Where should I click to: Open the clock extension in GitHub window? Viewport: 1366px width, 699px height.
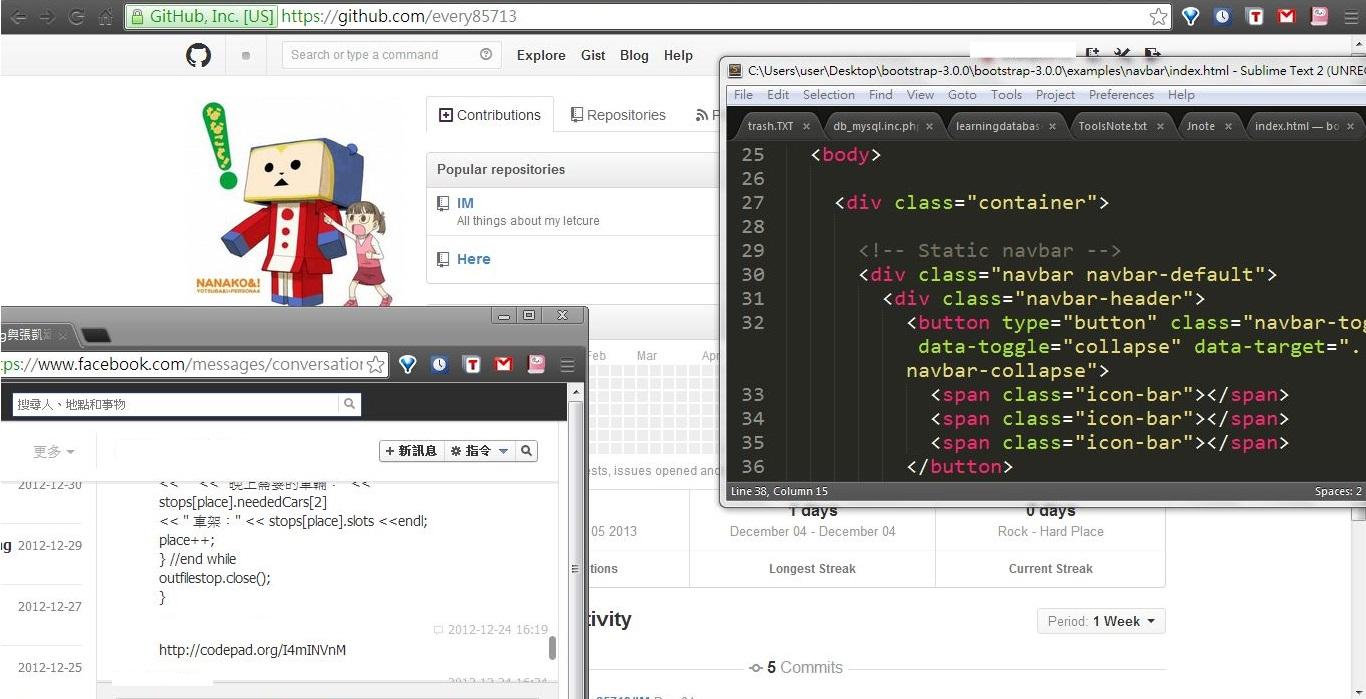pyautogui.click(x=1222, y=16)
